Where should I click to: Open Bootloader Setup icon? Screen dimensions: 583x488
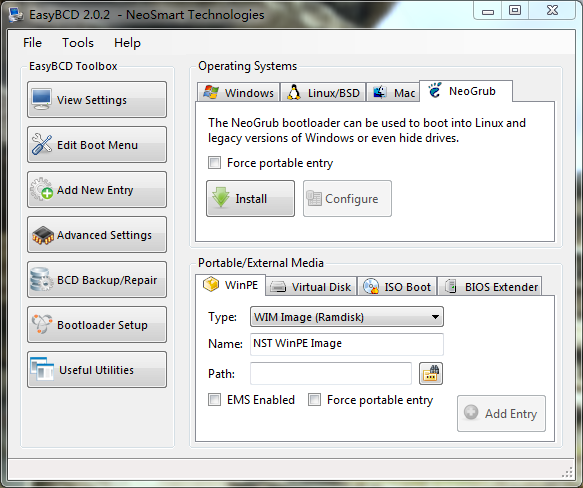pos(42,324)
